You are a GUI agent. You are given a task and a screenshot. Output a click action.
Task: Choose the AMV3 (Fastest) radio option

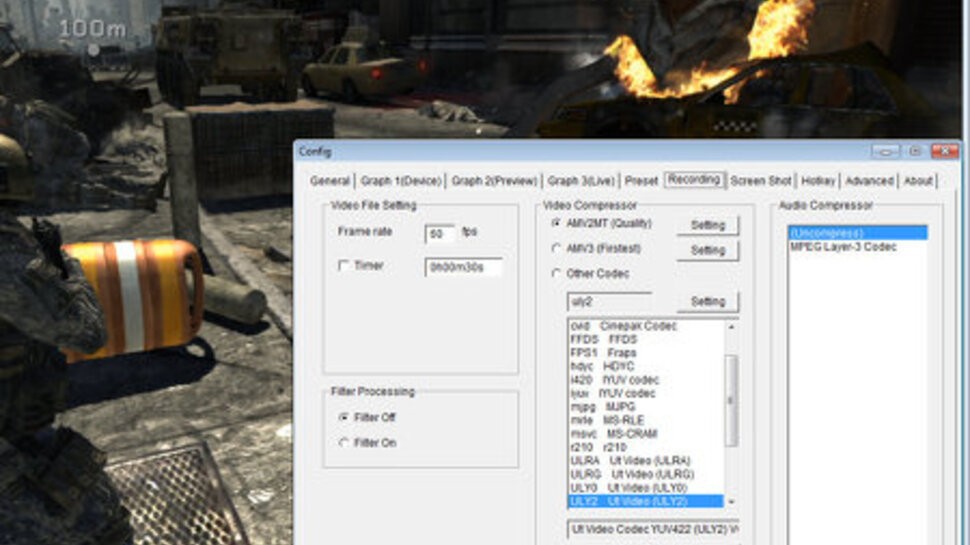pos(556,248)
